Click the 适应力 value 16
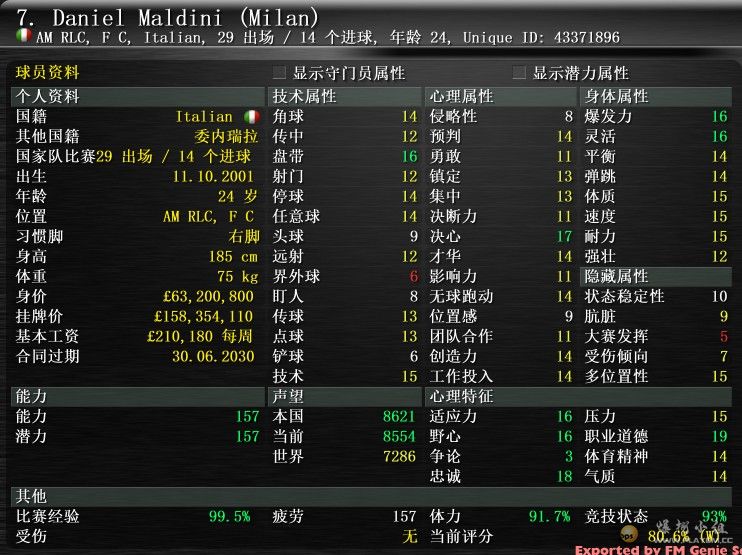The image size is (742, 555). point(564,416)
